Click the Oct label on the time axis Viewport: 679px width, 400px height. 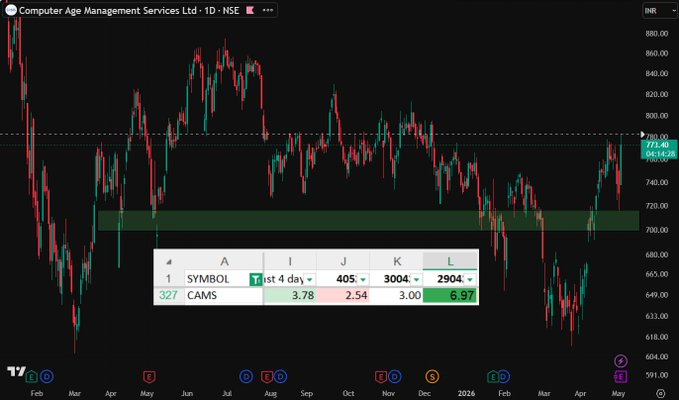(x=348, y=394)
